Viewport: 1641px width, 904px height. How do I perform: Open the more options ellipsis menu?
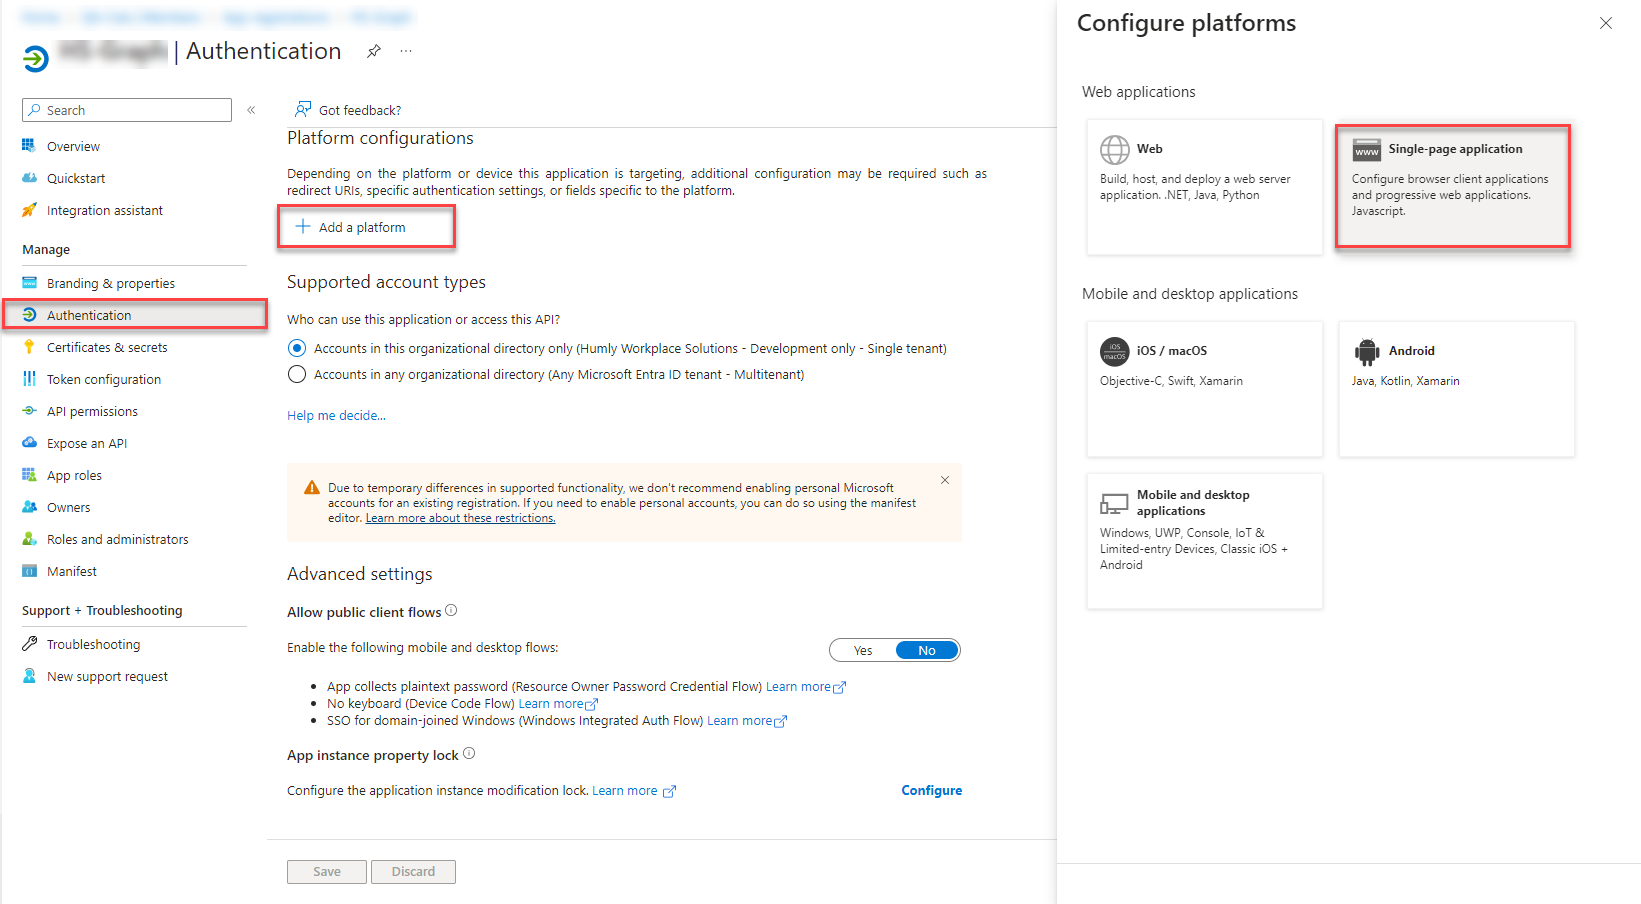[x=406, y=51]
